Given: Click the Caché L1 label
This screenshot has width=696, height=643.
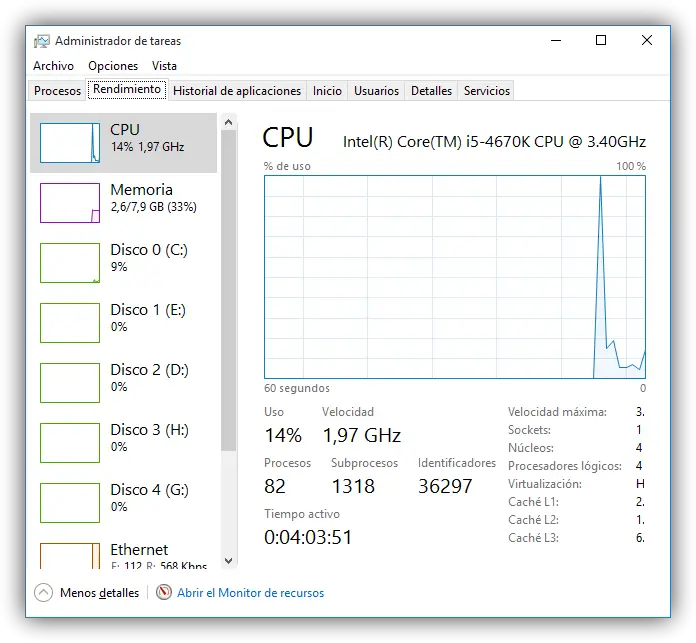Looking at the screenshot, I should tap(533, 502).
